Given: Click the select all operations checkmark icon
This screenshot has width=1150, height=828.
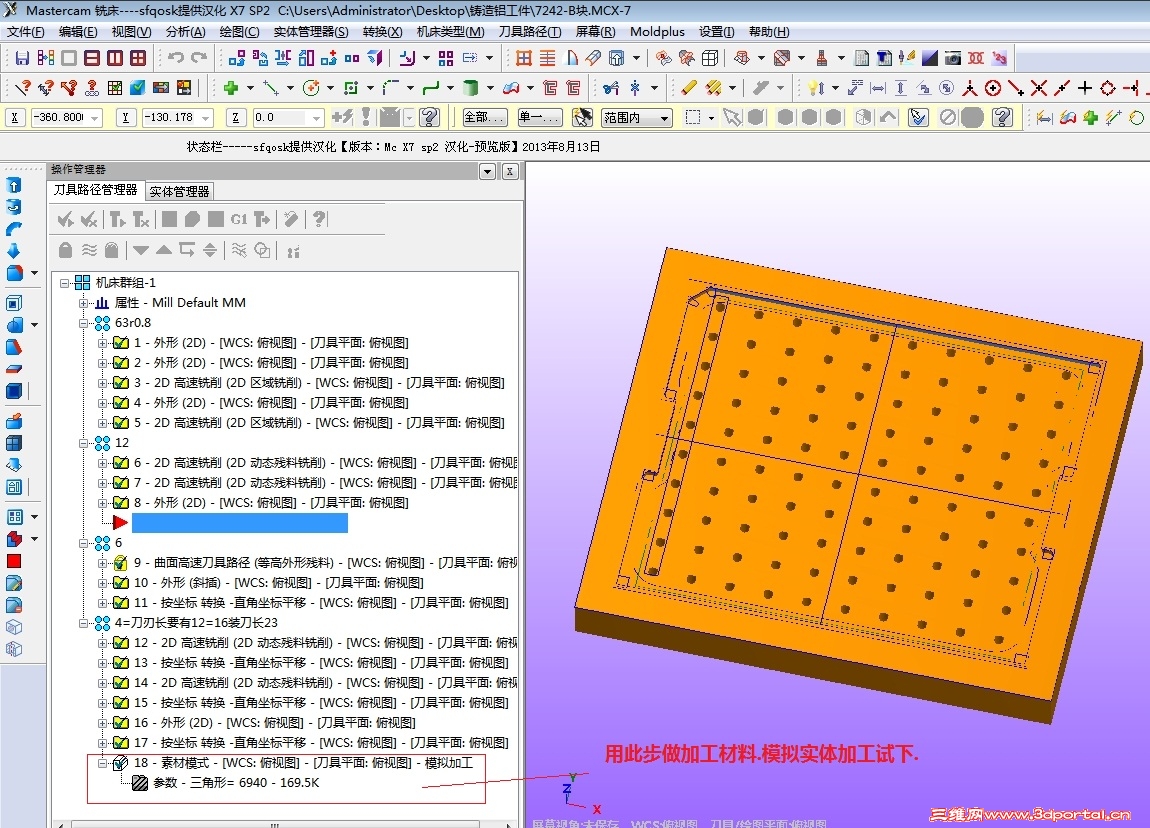Looking at the screenshot, I should point(66,219).
